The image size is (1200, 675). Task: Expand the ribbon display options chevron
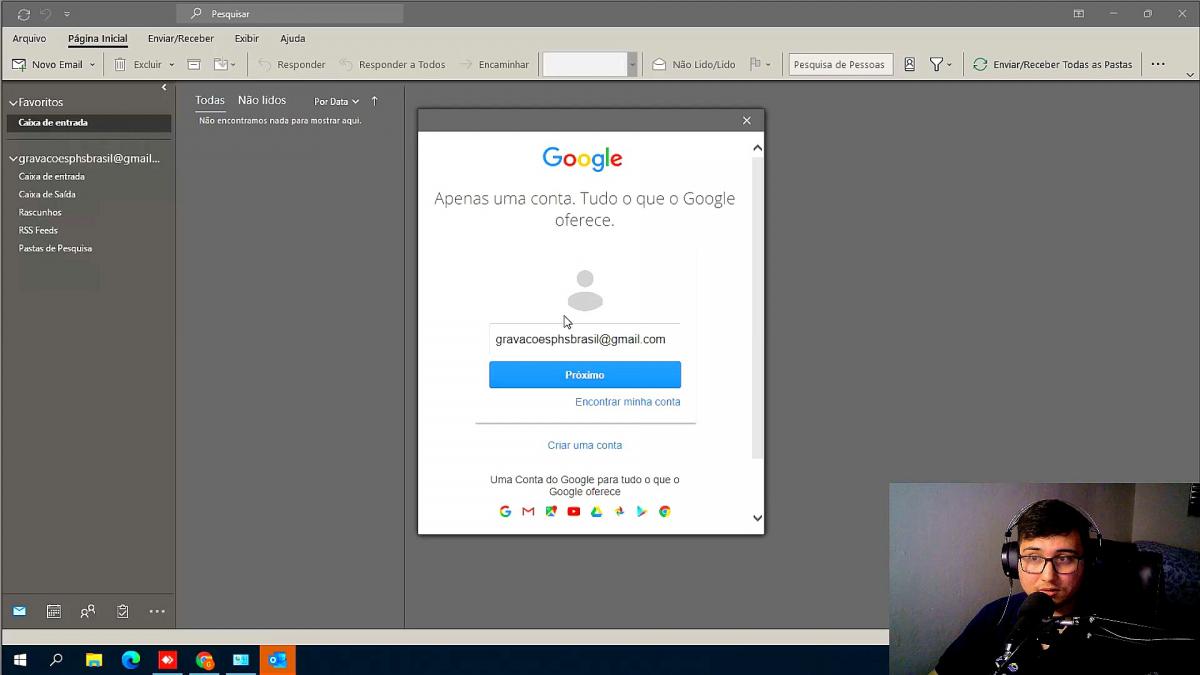point(1190,74)
